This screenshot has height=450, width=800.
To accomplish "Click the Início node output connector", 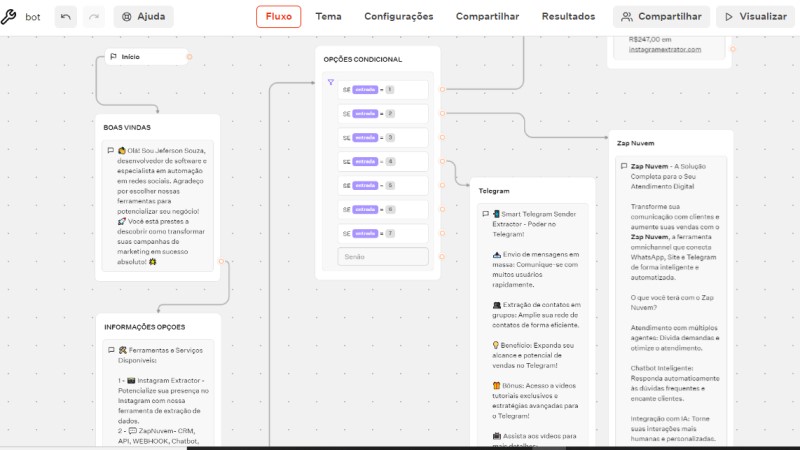I will click(x=189, y=57).
